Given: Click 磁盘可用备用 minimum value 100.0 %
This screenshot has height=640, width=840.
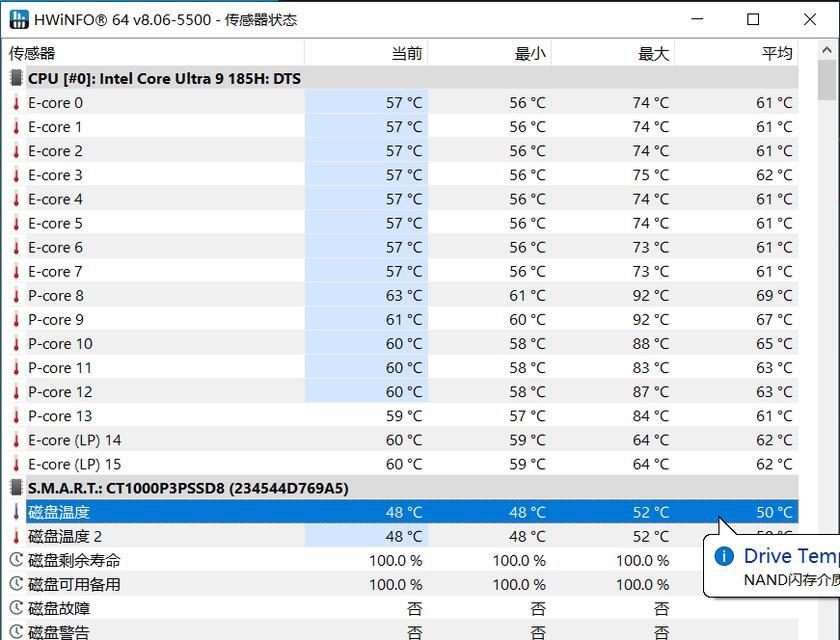Looking at the screenshot, I should 519,585.
